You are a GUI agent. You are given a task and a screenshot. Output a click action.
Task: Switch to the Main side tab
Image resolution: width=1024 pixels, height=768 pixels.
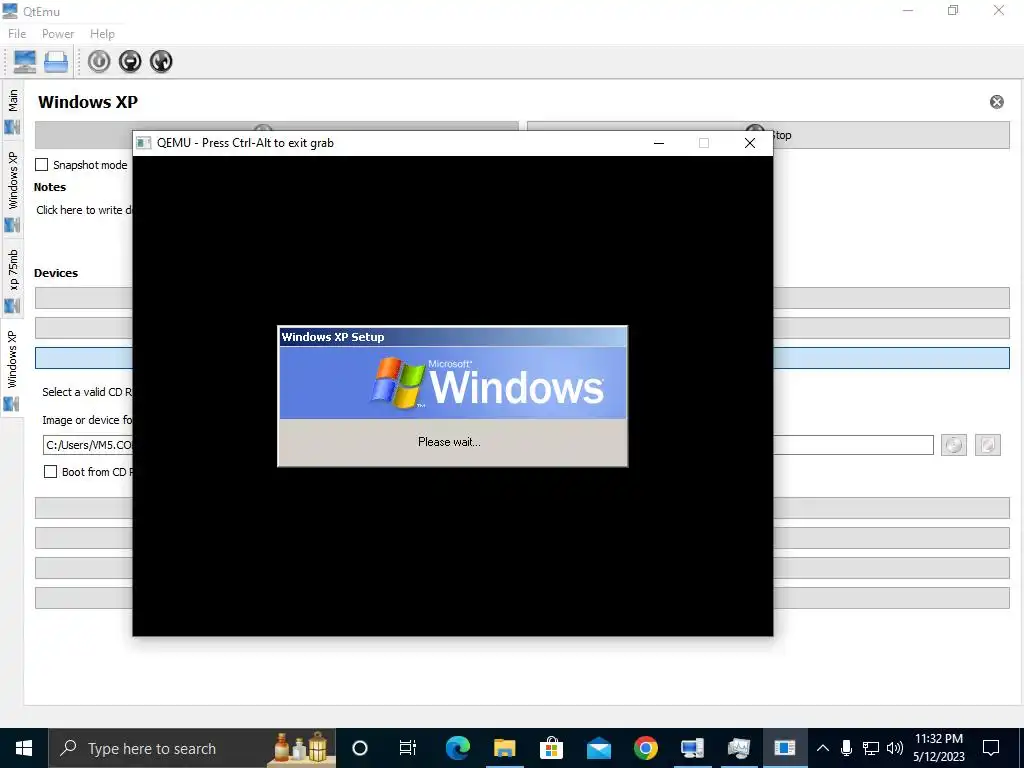pos(12,108)
